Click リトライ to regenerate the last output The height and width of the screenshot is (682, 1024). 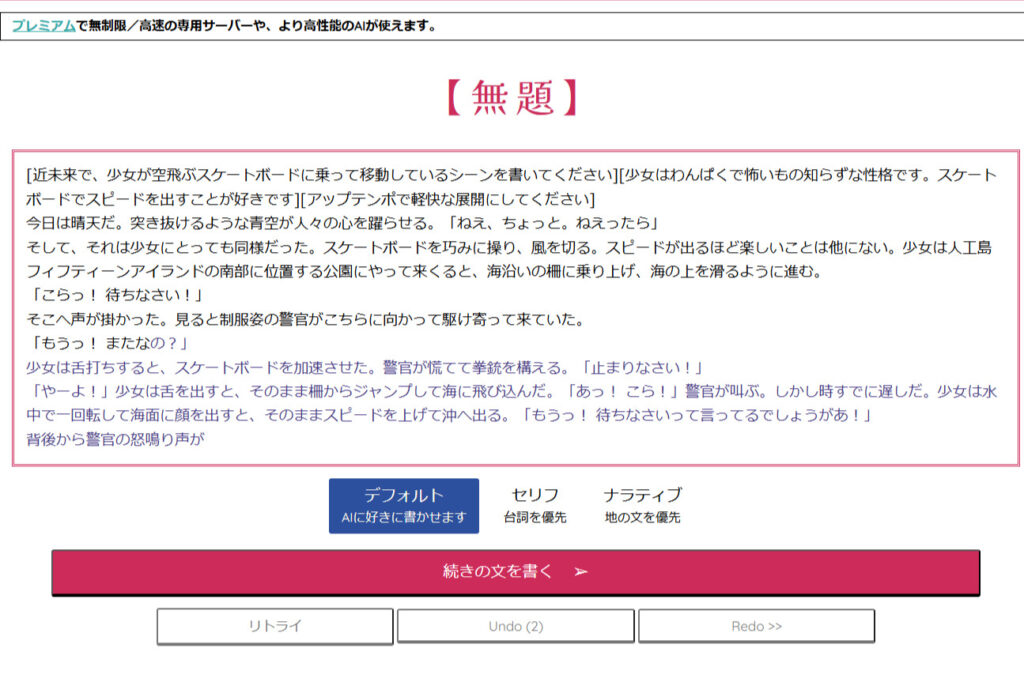[x=274, y=627]
